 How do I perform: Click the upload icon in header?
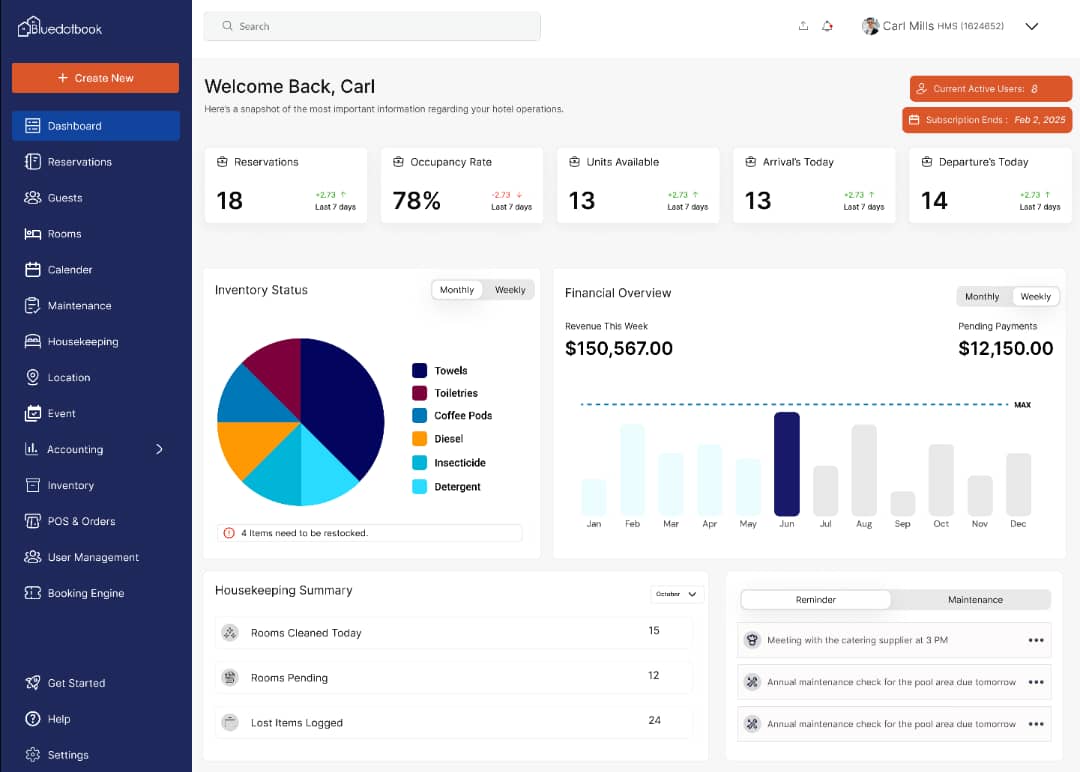coord(803,26)
